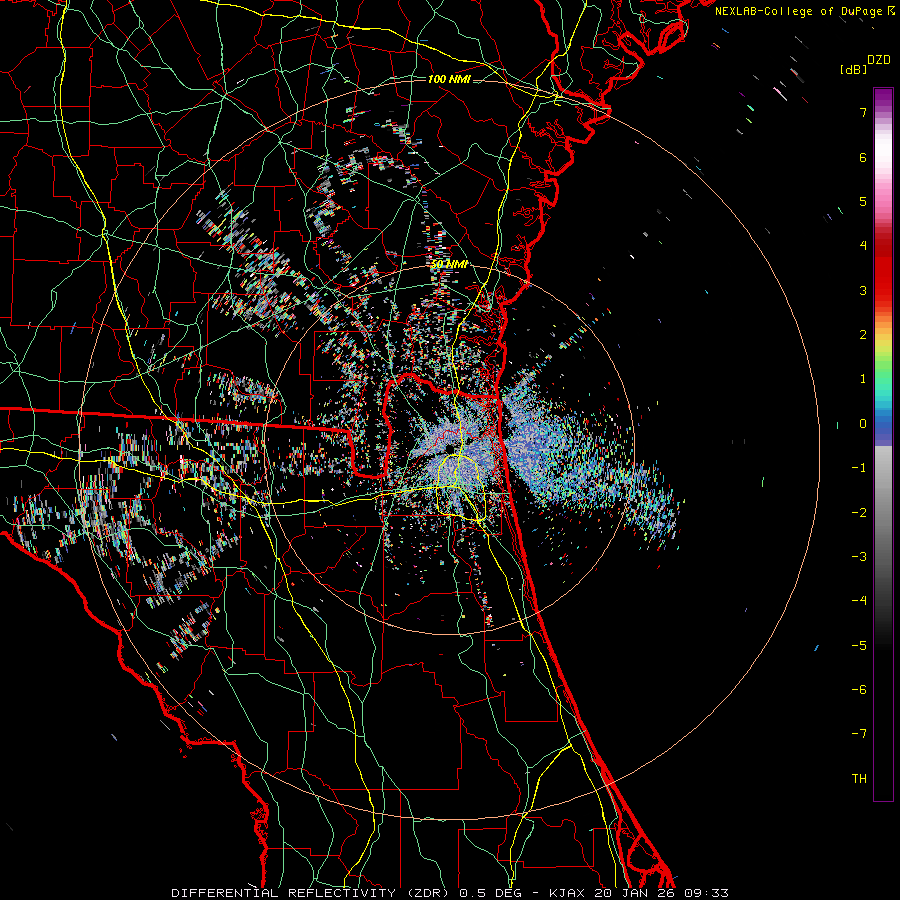Click the -1 value on the scale
Screen dimensions: 900x900
[x=859, y=468]
